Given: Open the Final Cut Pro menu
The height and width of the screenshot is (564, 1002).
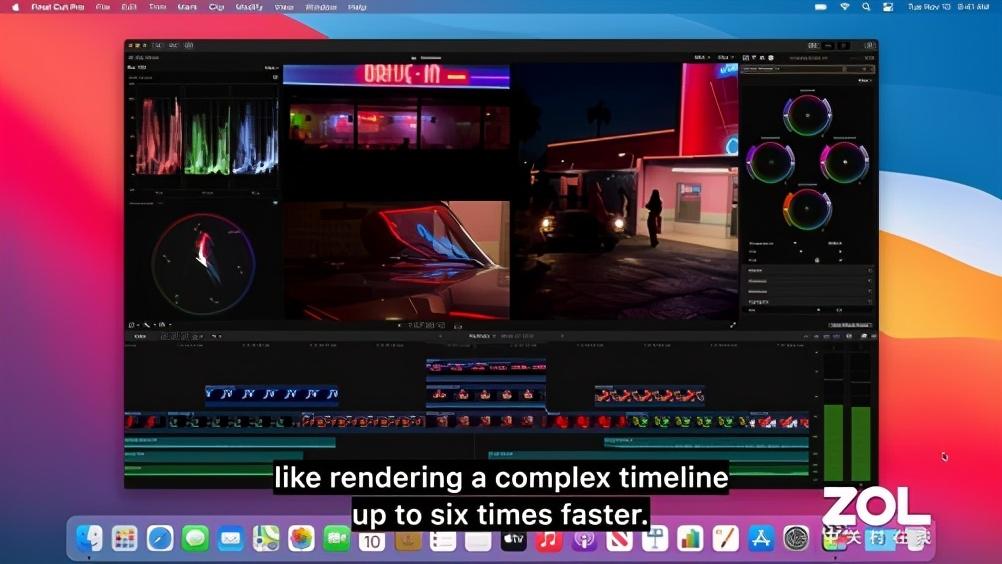Looking at the screenshot, I should point(58,7).
